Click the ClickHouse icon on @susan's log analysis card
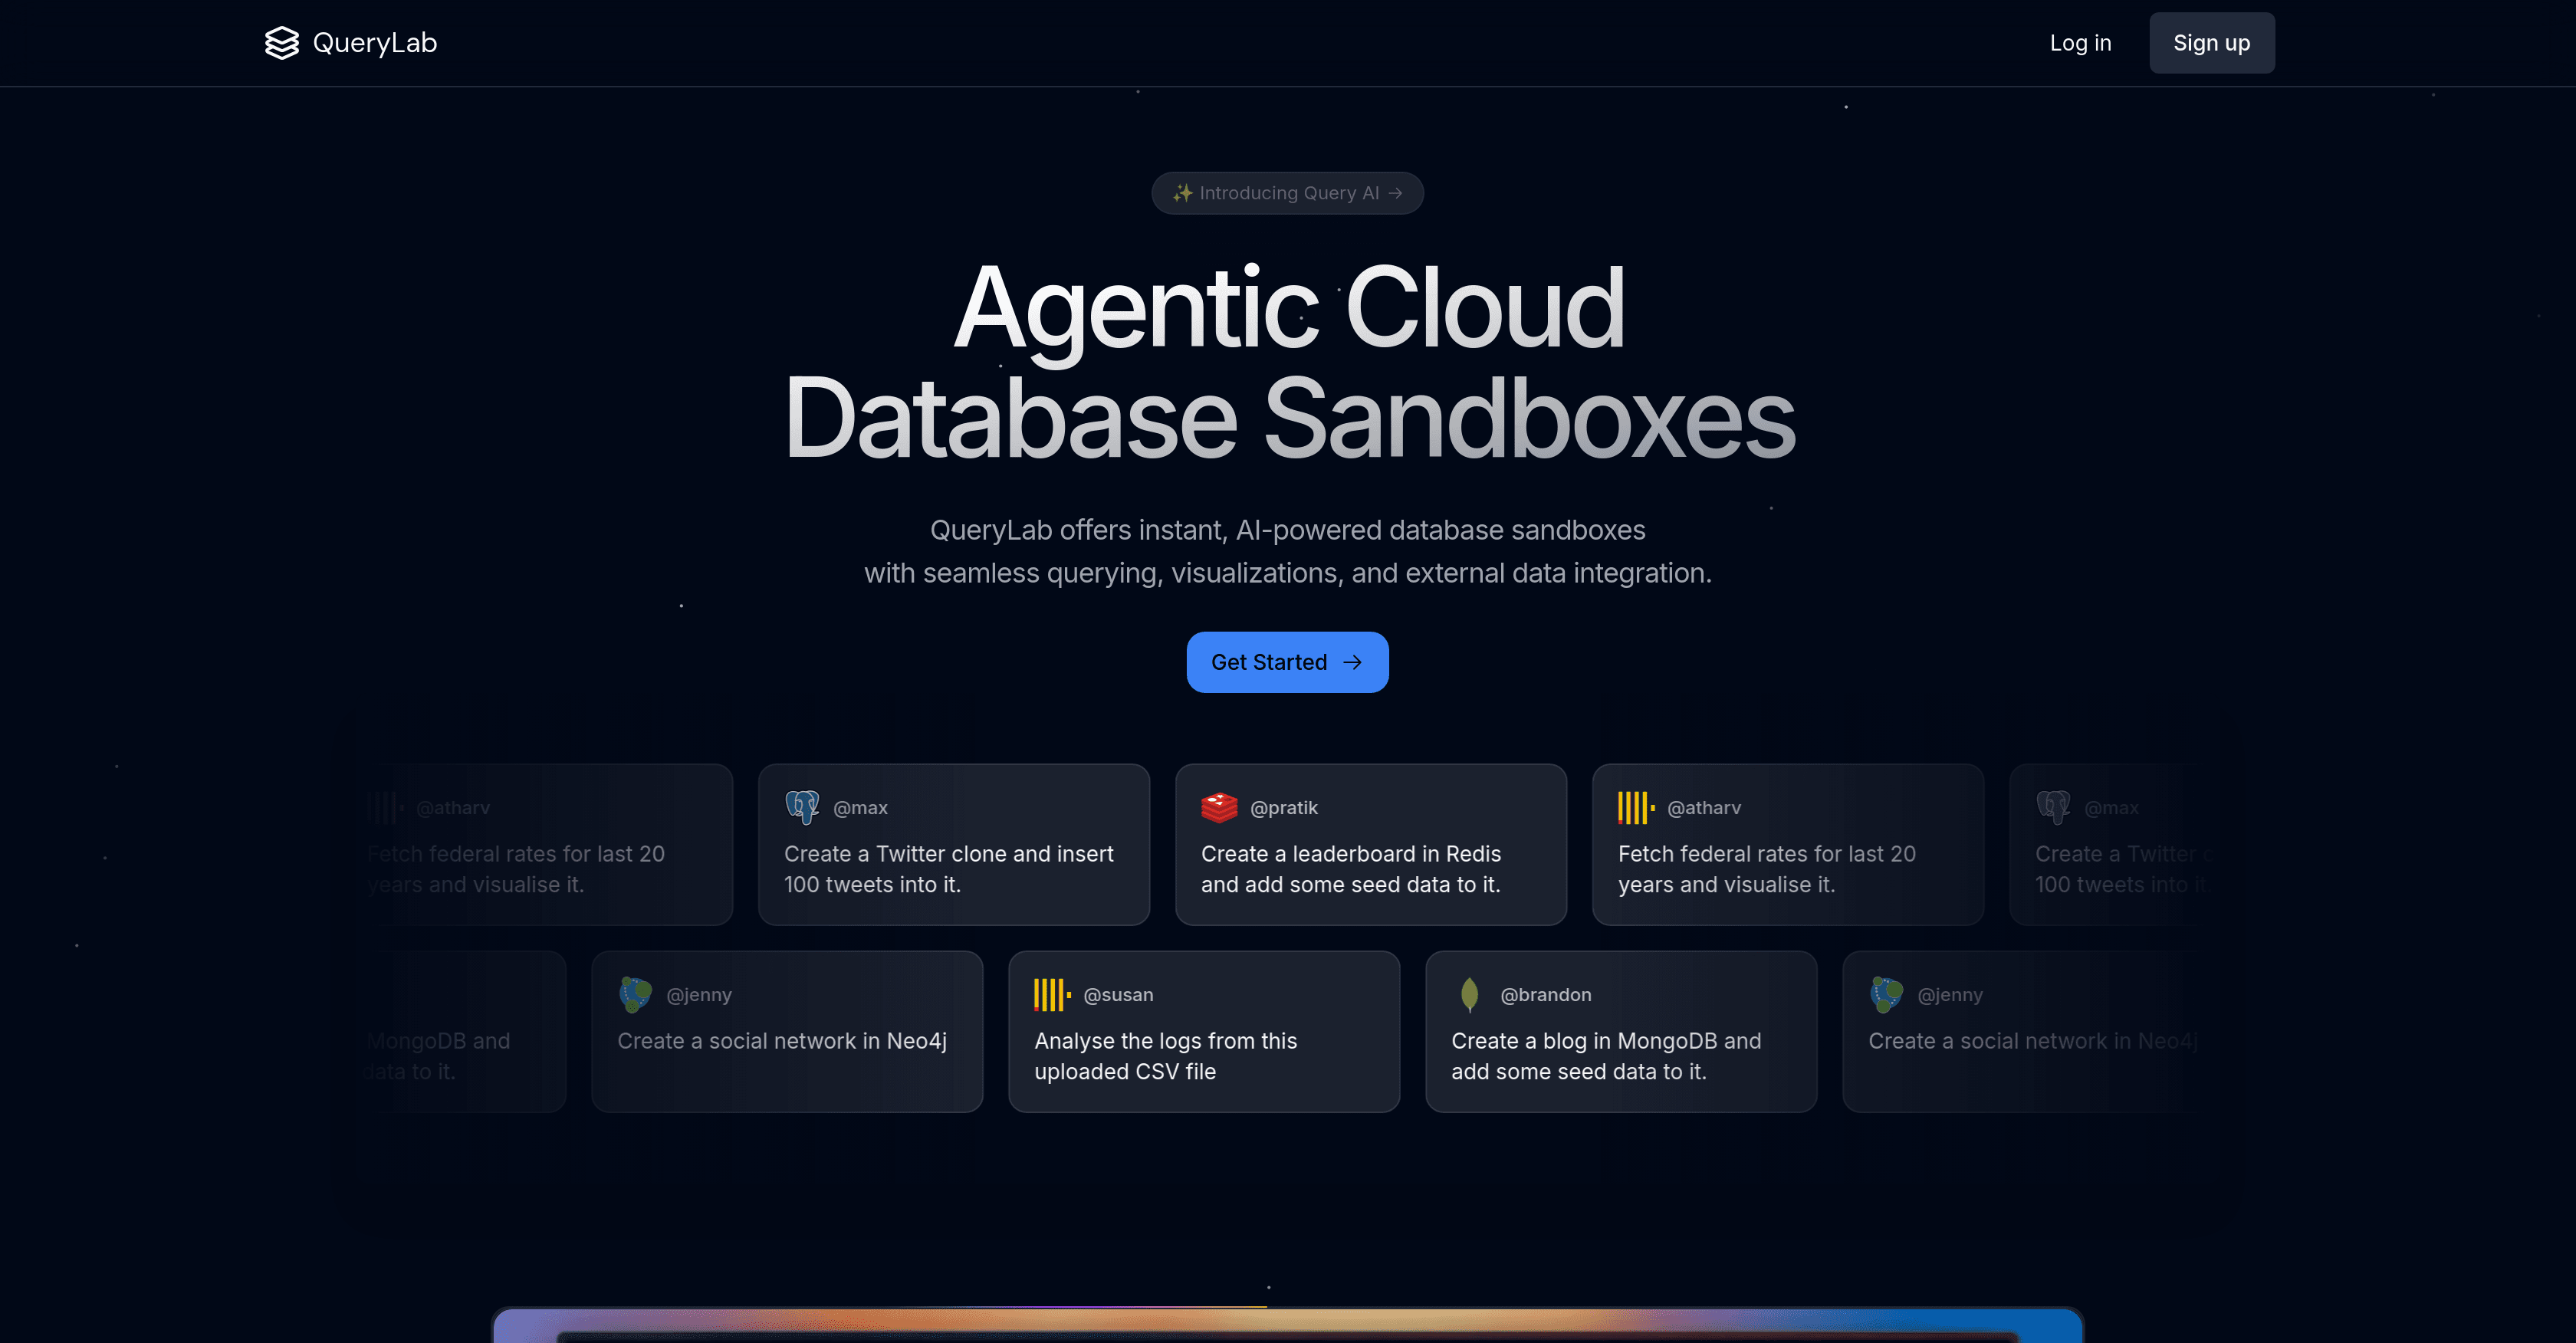This screenshot has width=2576, height=1343. (x=1050, y=994)
